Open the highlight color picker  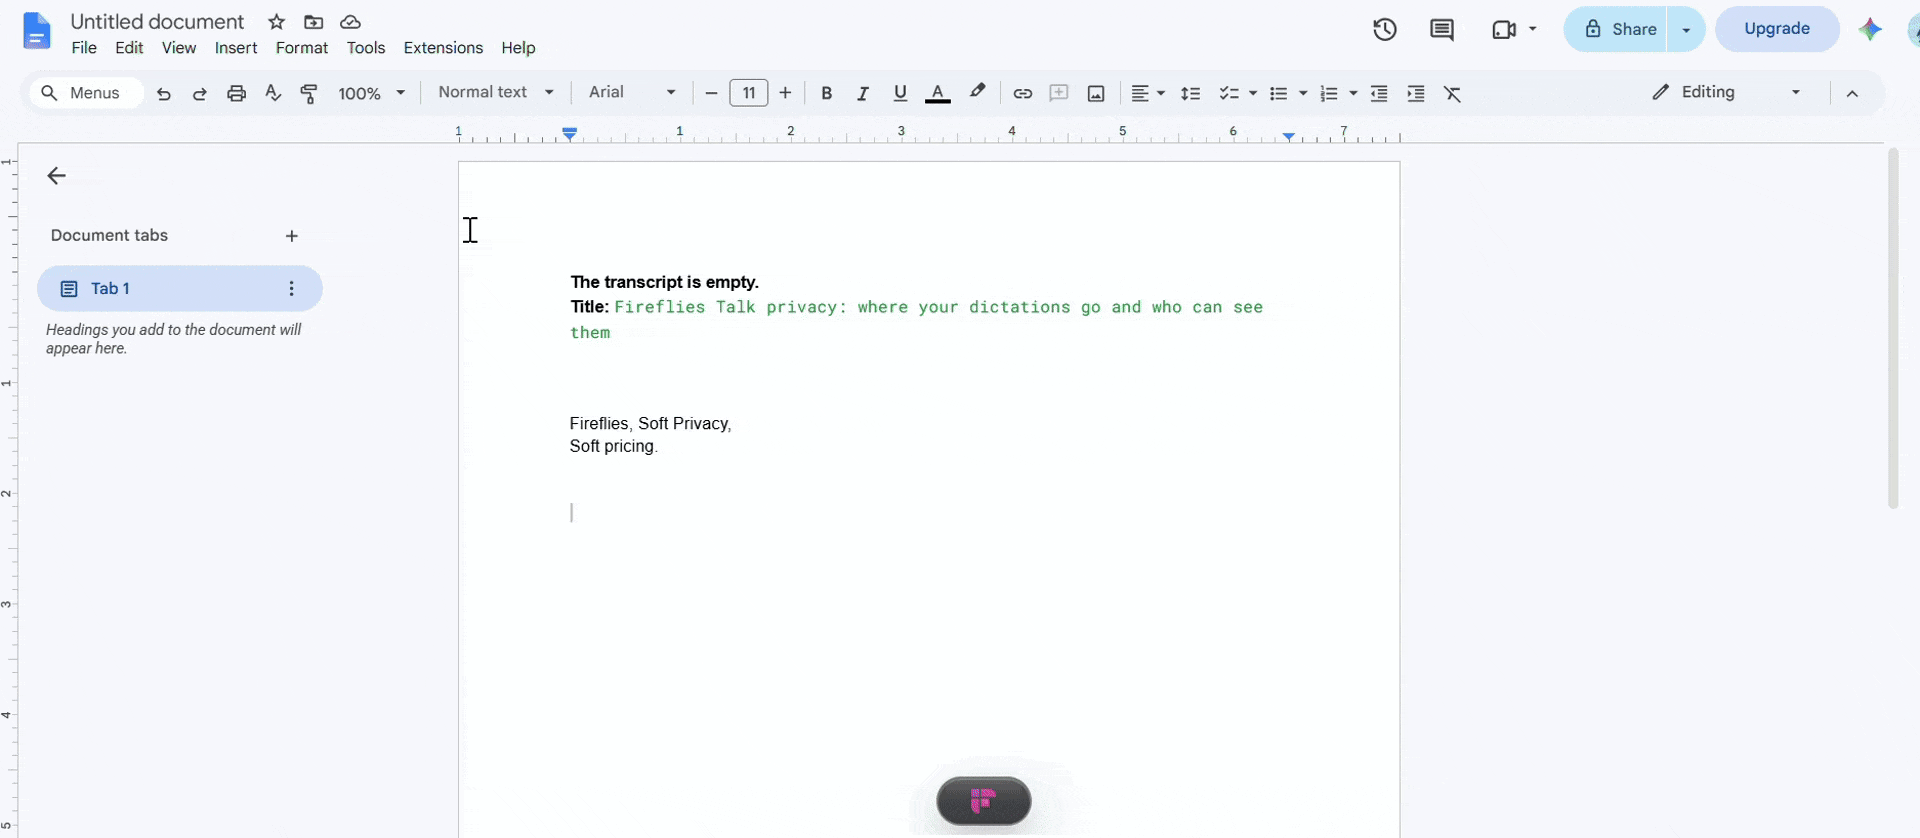tap(978, 92)
